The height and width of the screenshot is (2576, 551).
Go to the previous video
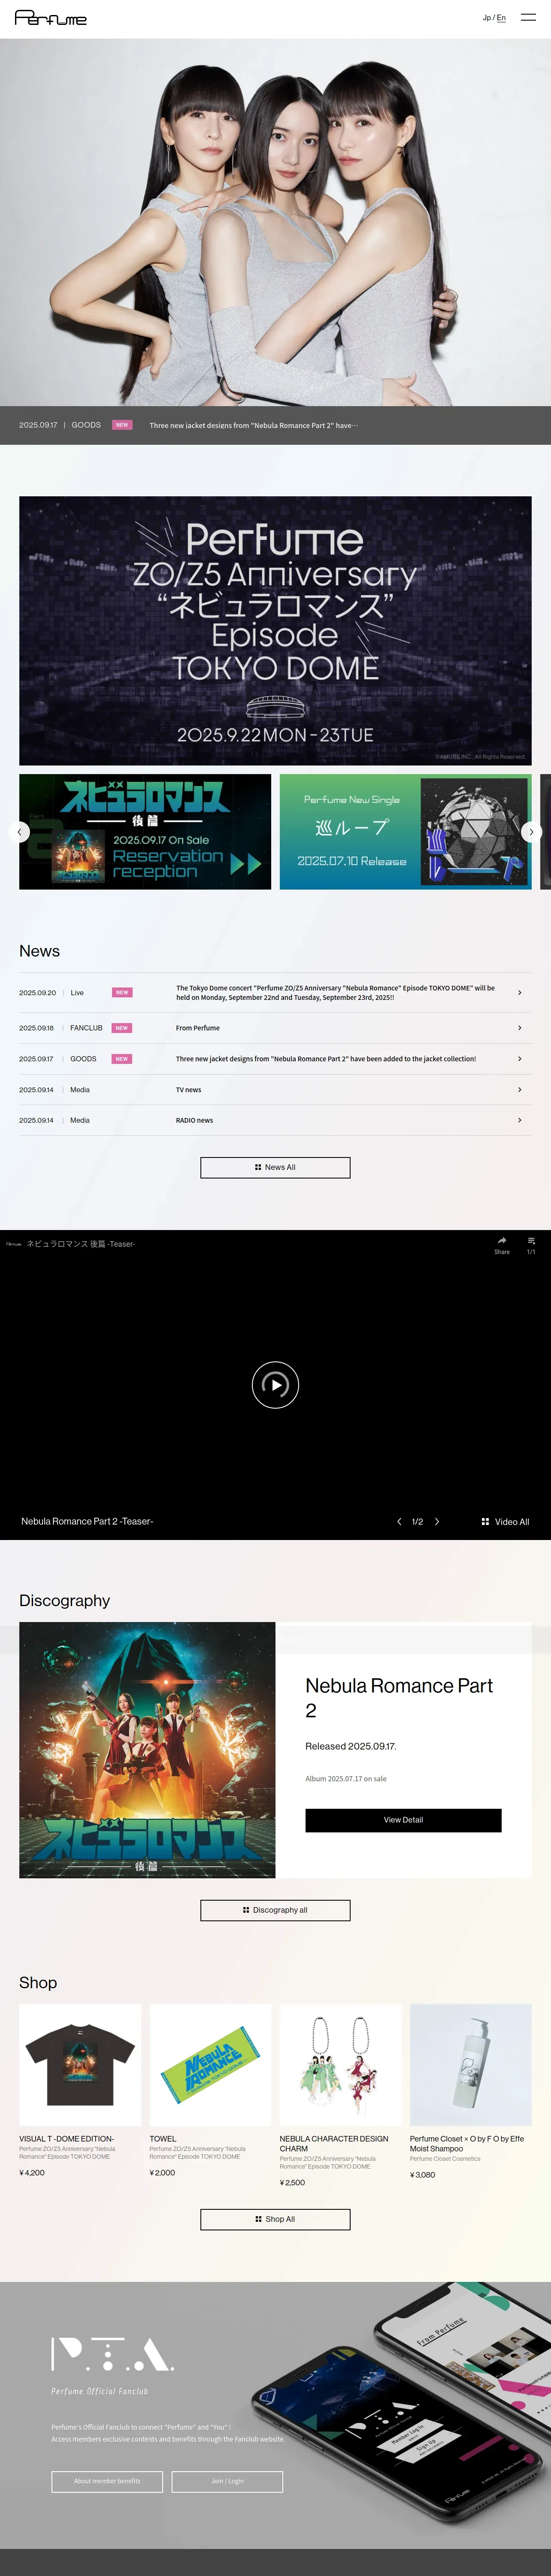tap(399, 1522)
